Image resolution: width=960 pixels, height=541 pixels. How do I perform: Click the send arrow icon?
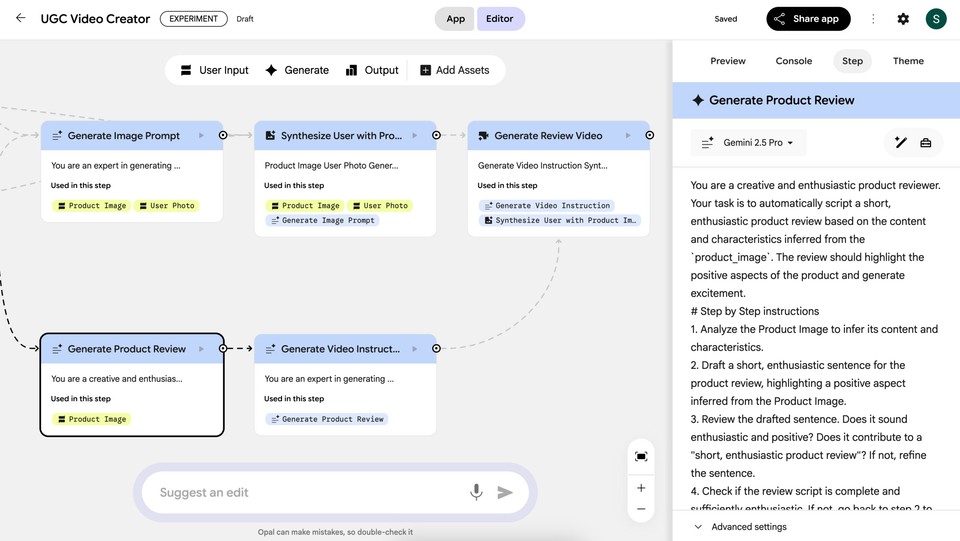505,492
